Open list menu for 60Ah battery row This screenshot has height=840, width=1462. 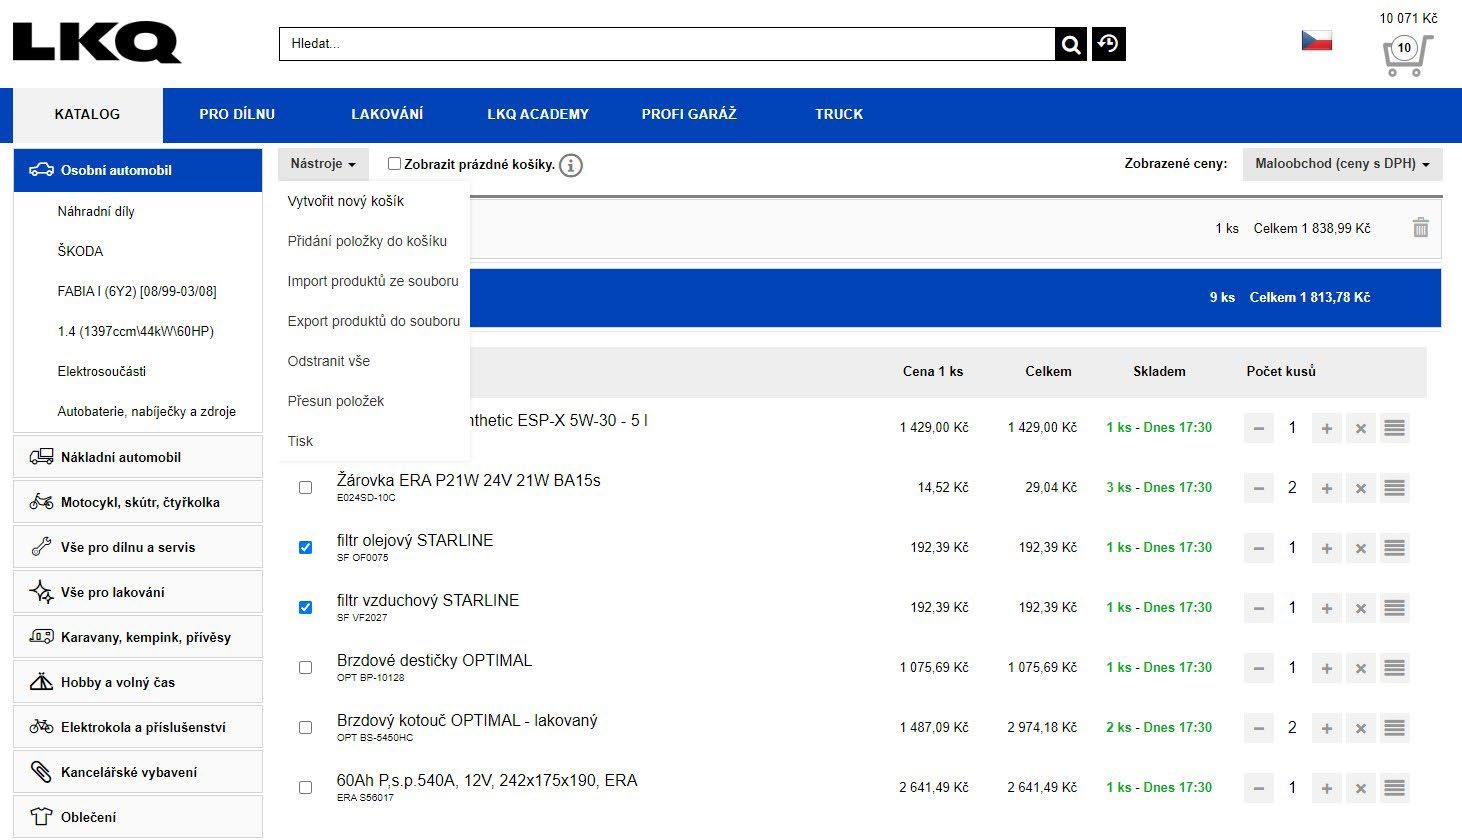click(x=1394, y=788)
